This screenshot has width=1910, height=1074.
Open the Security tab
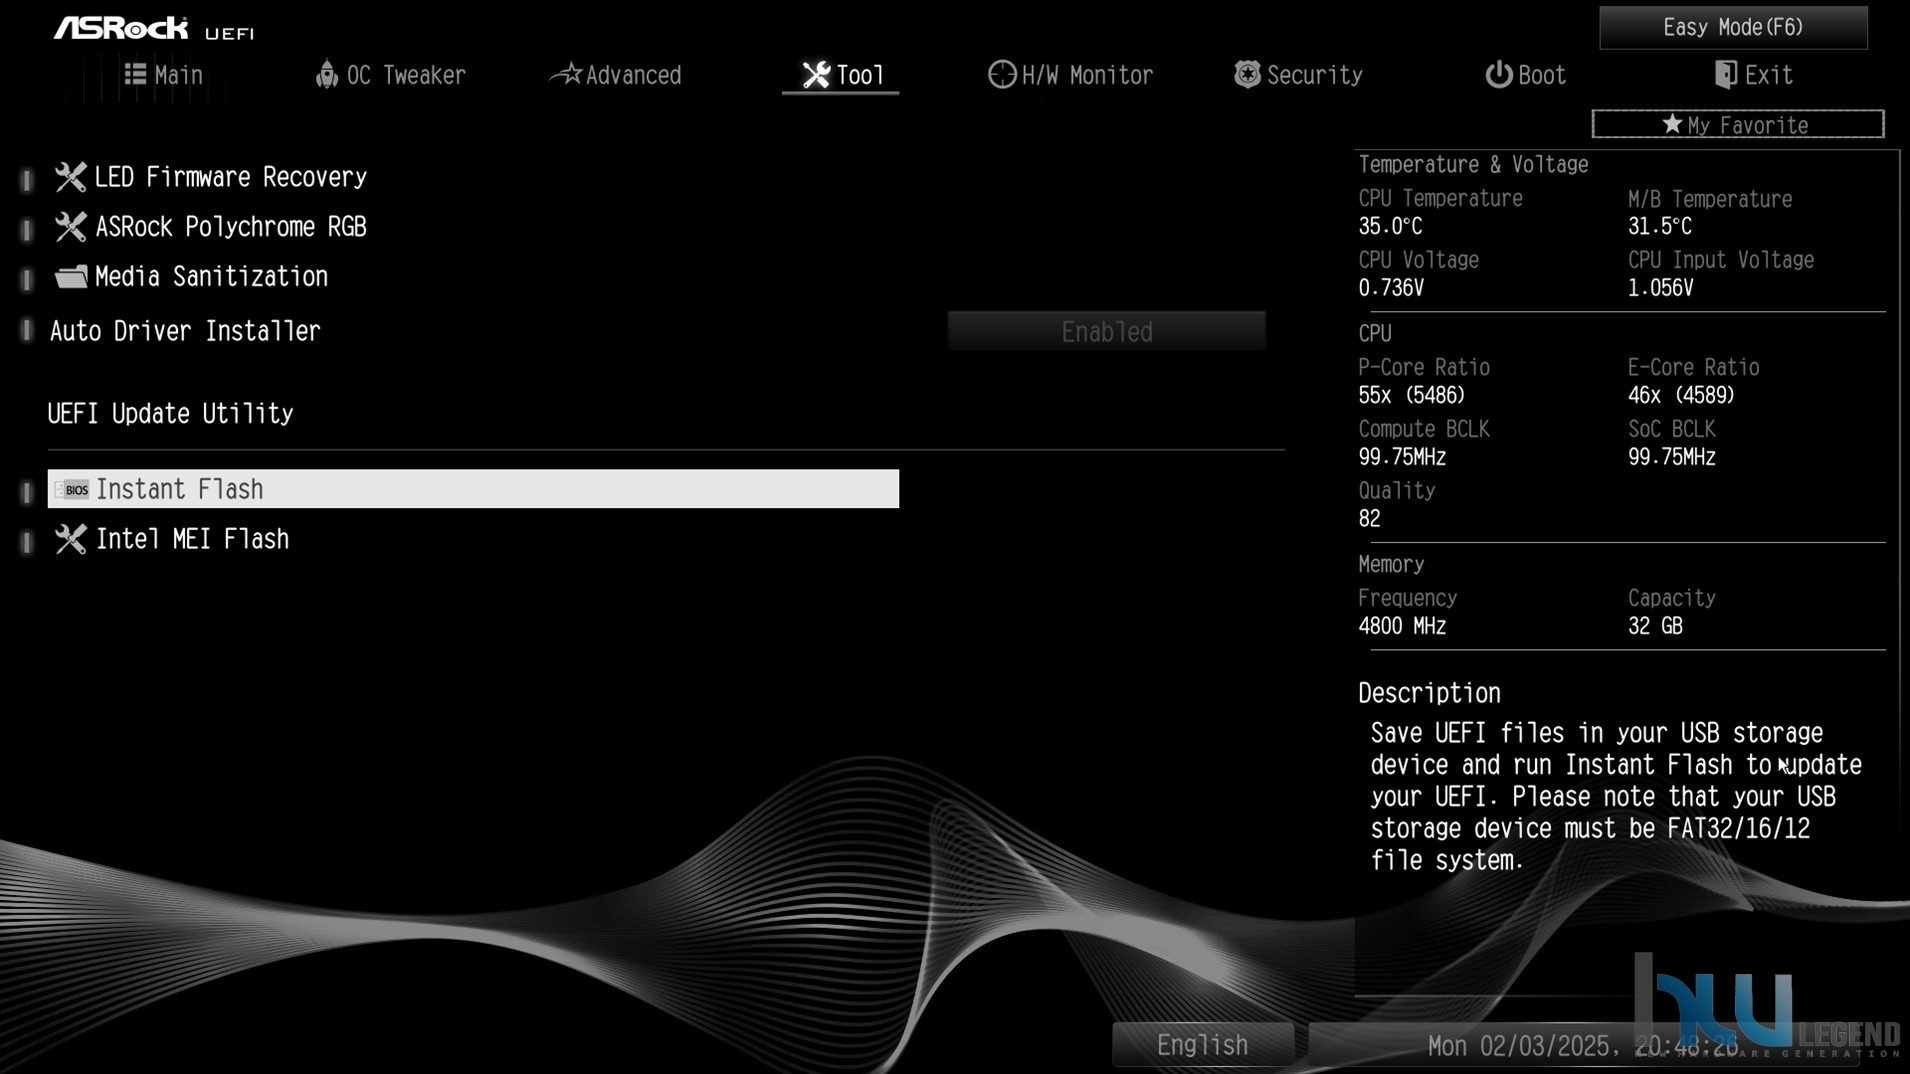click(1298, 75)
